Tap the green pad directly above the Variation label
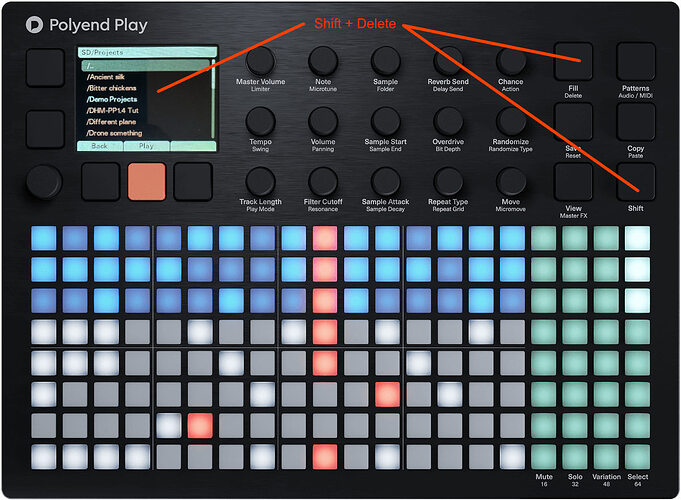The height and width of the screenshot is (500, 681). pyautogui.click(x=606, y=457)
